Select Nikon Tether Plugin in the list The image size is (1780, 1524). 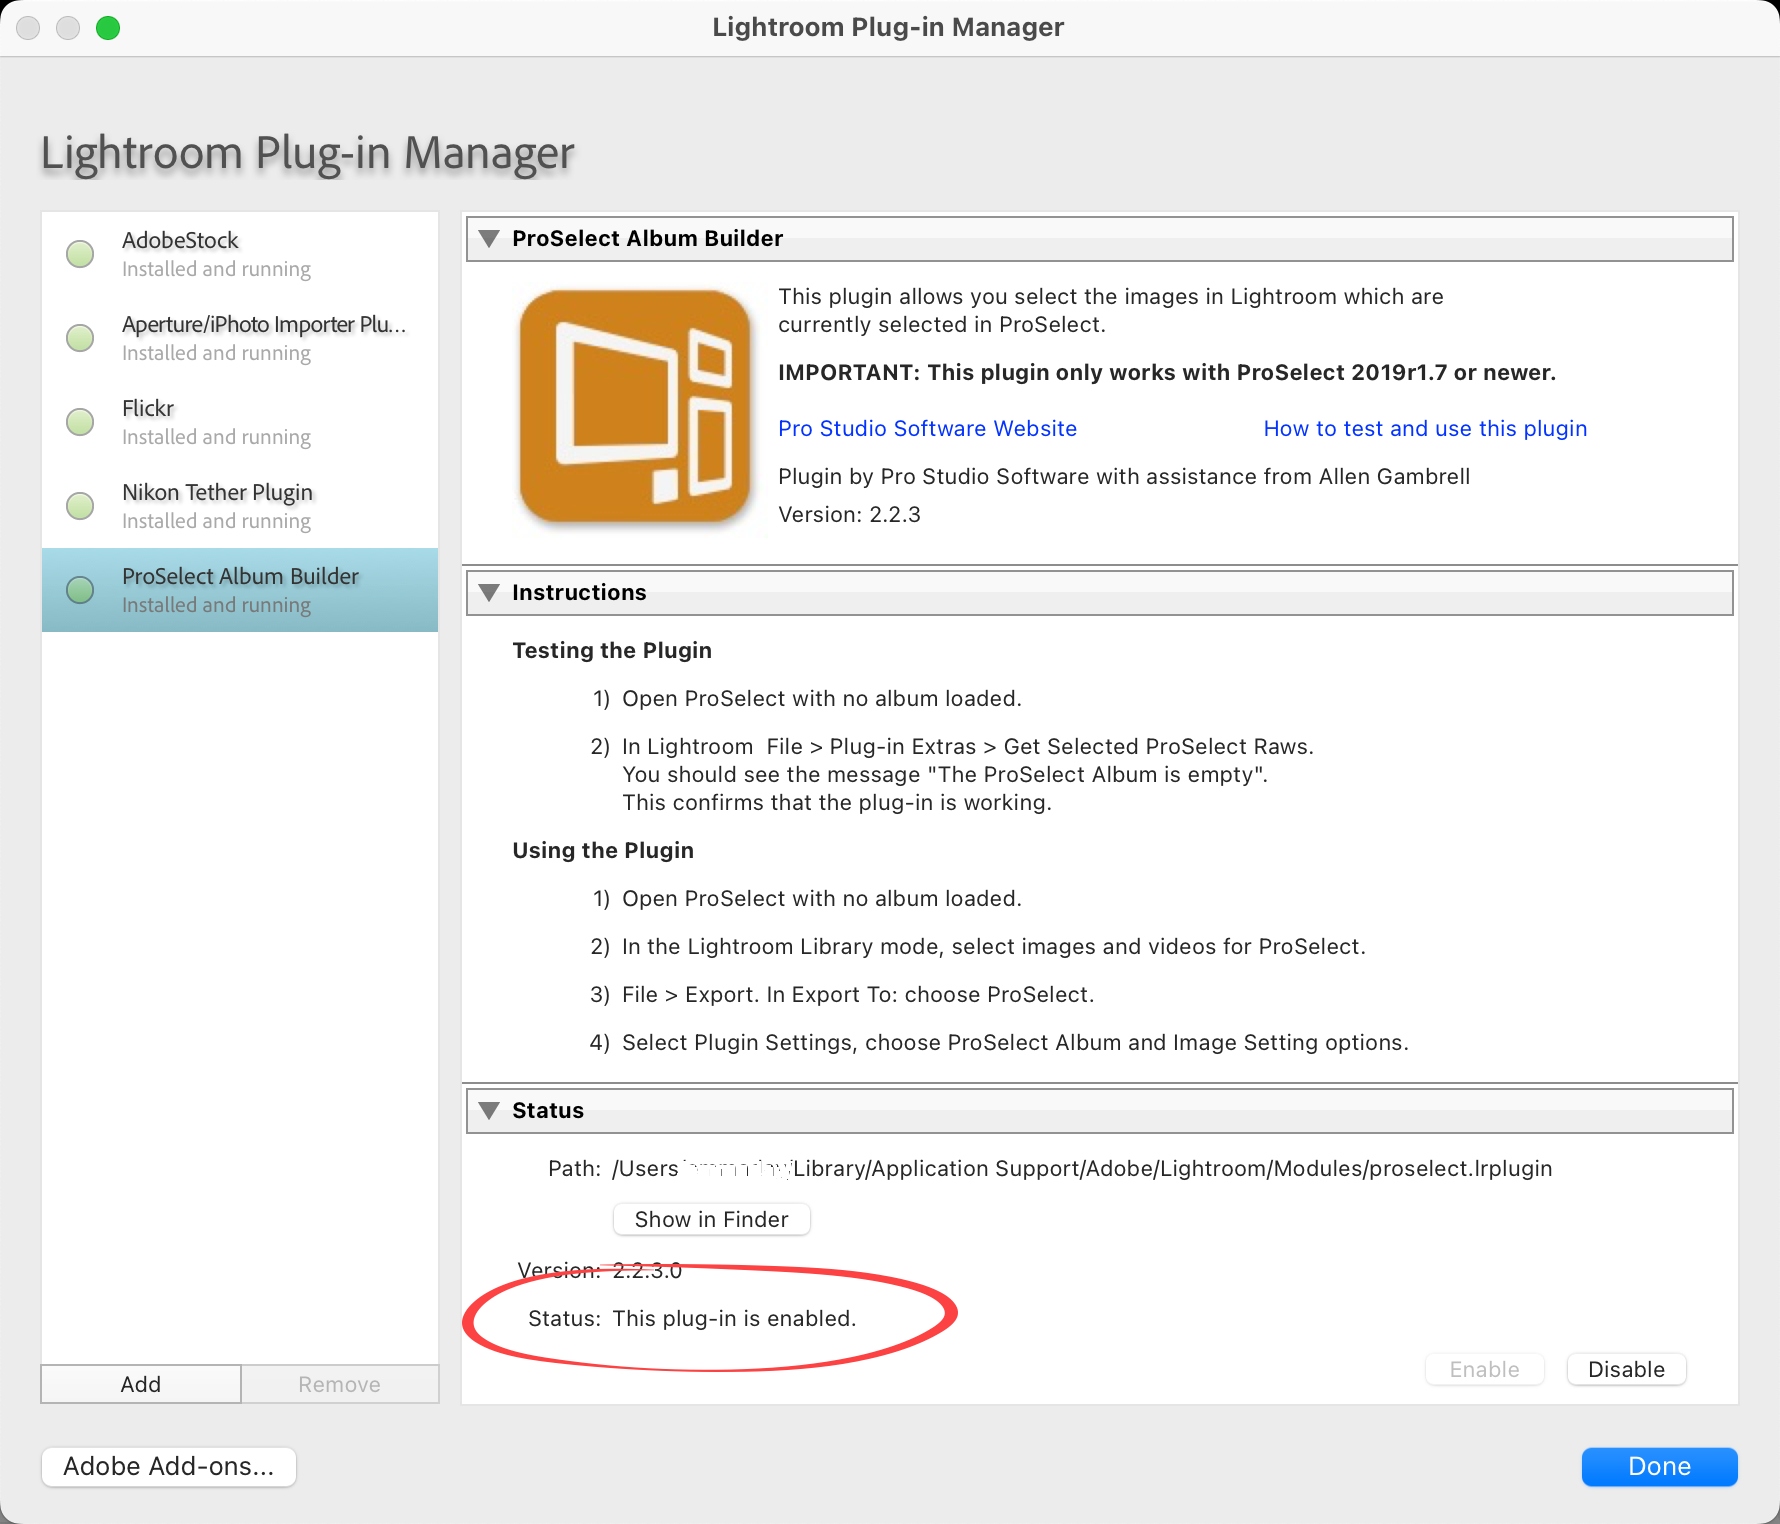click(x=240, y=506)
